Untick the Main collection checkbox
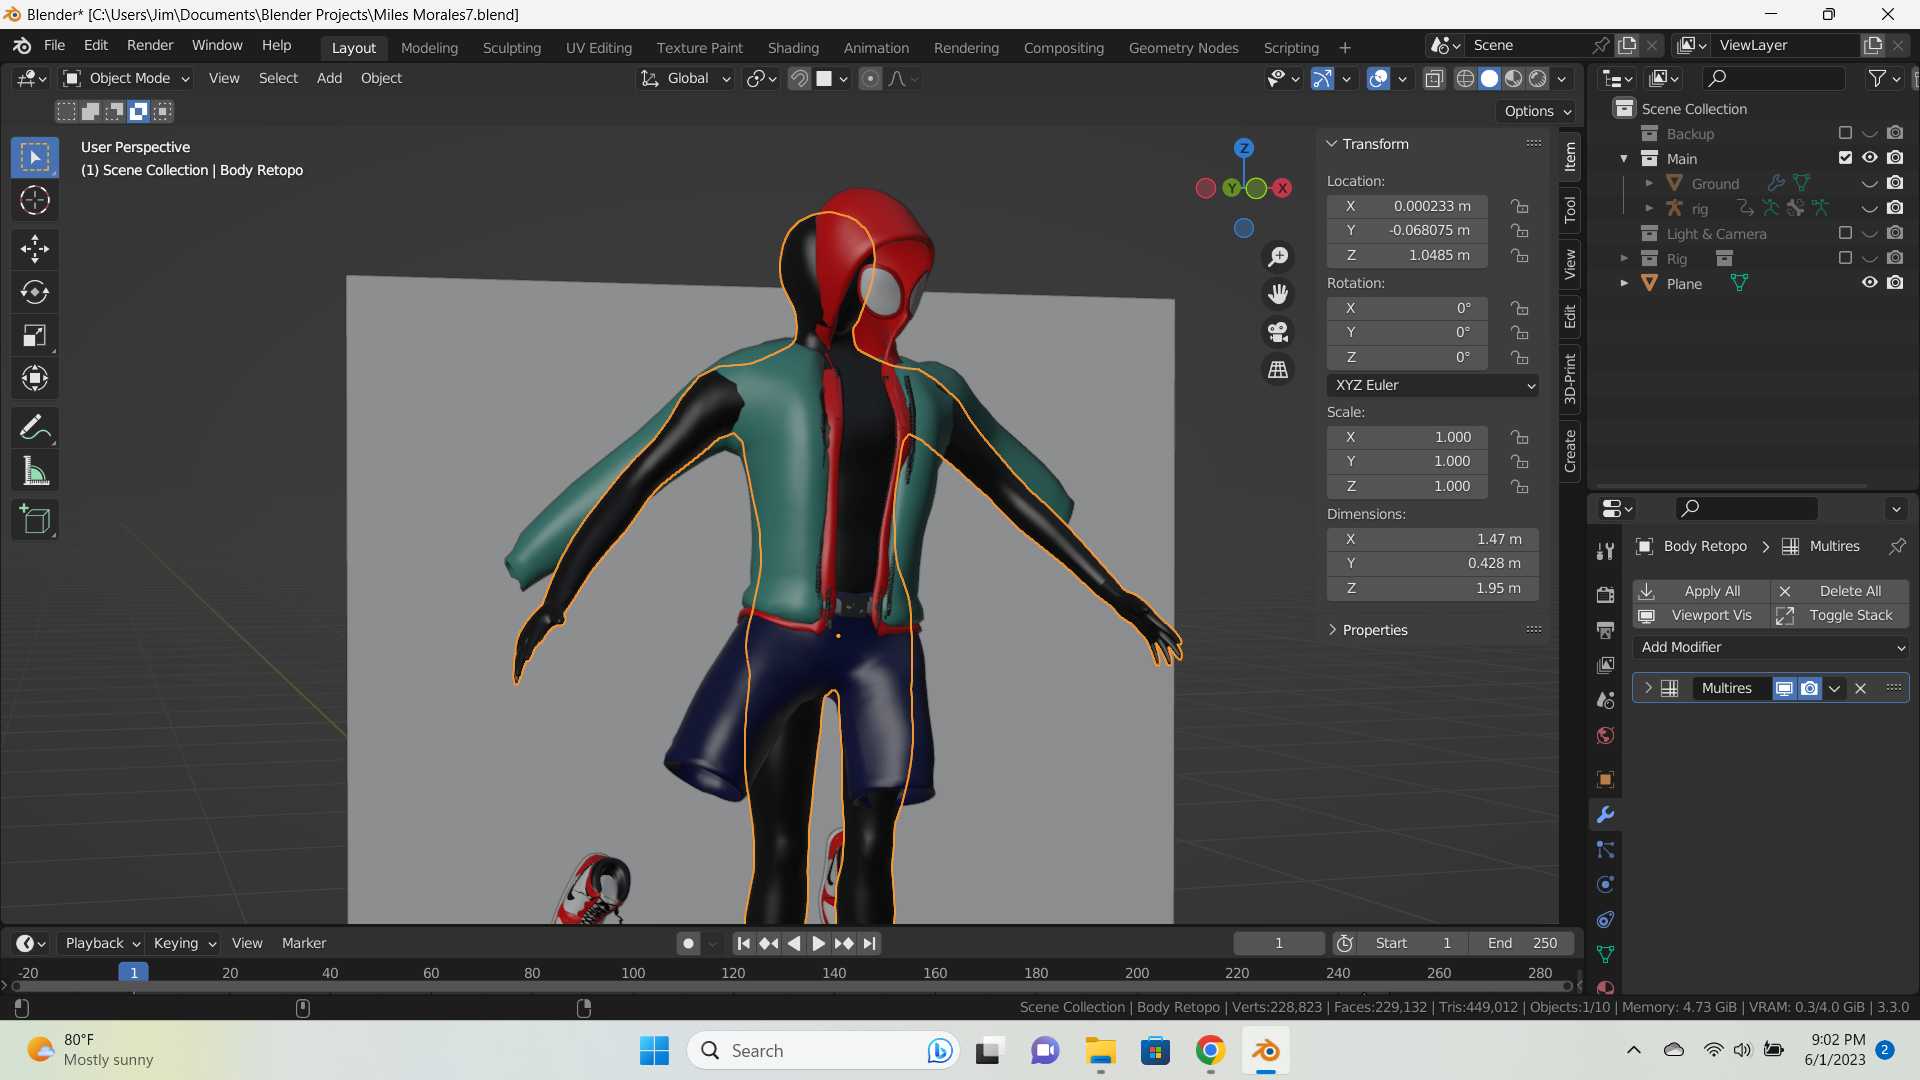Image resolution: width=1920 pixels, height=1080 pixels. (x=1845, y=158)
